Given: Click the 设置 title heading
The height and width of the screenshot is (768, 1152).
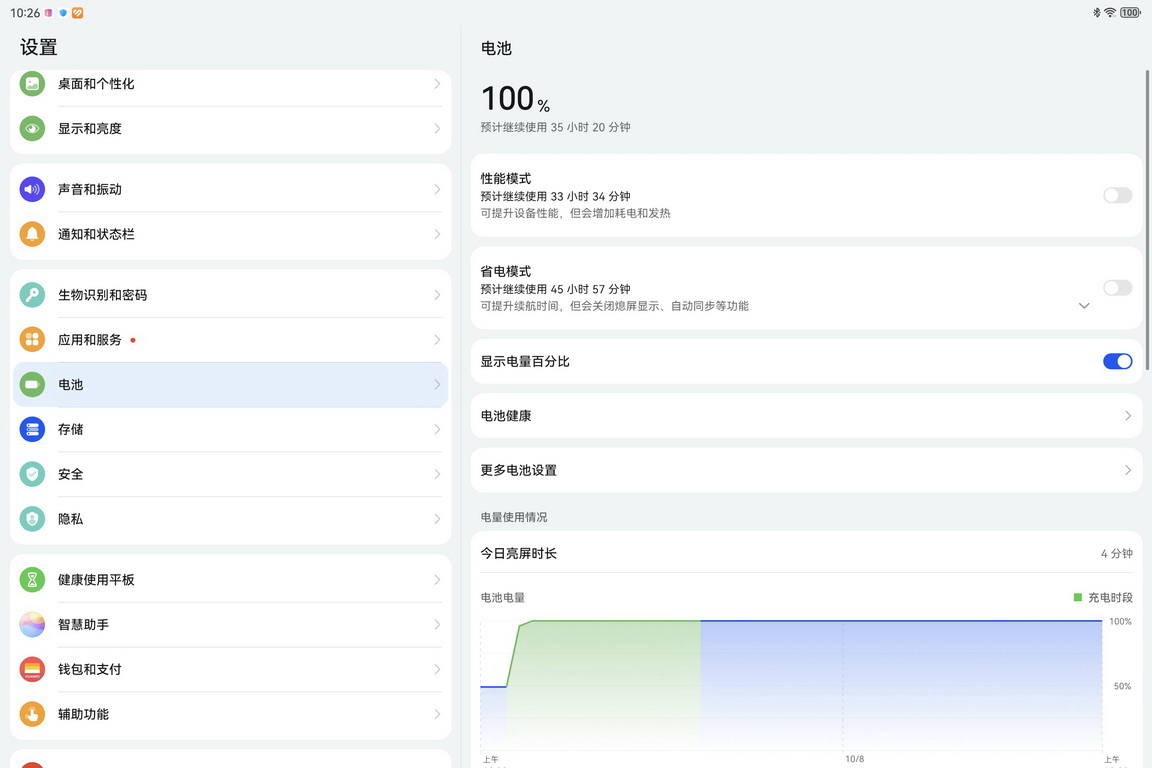Looking at the screenshot, I should (38, 48).
